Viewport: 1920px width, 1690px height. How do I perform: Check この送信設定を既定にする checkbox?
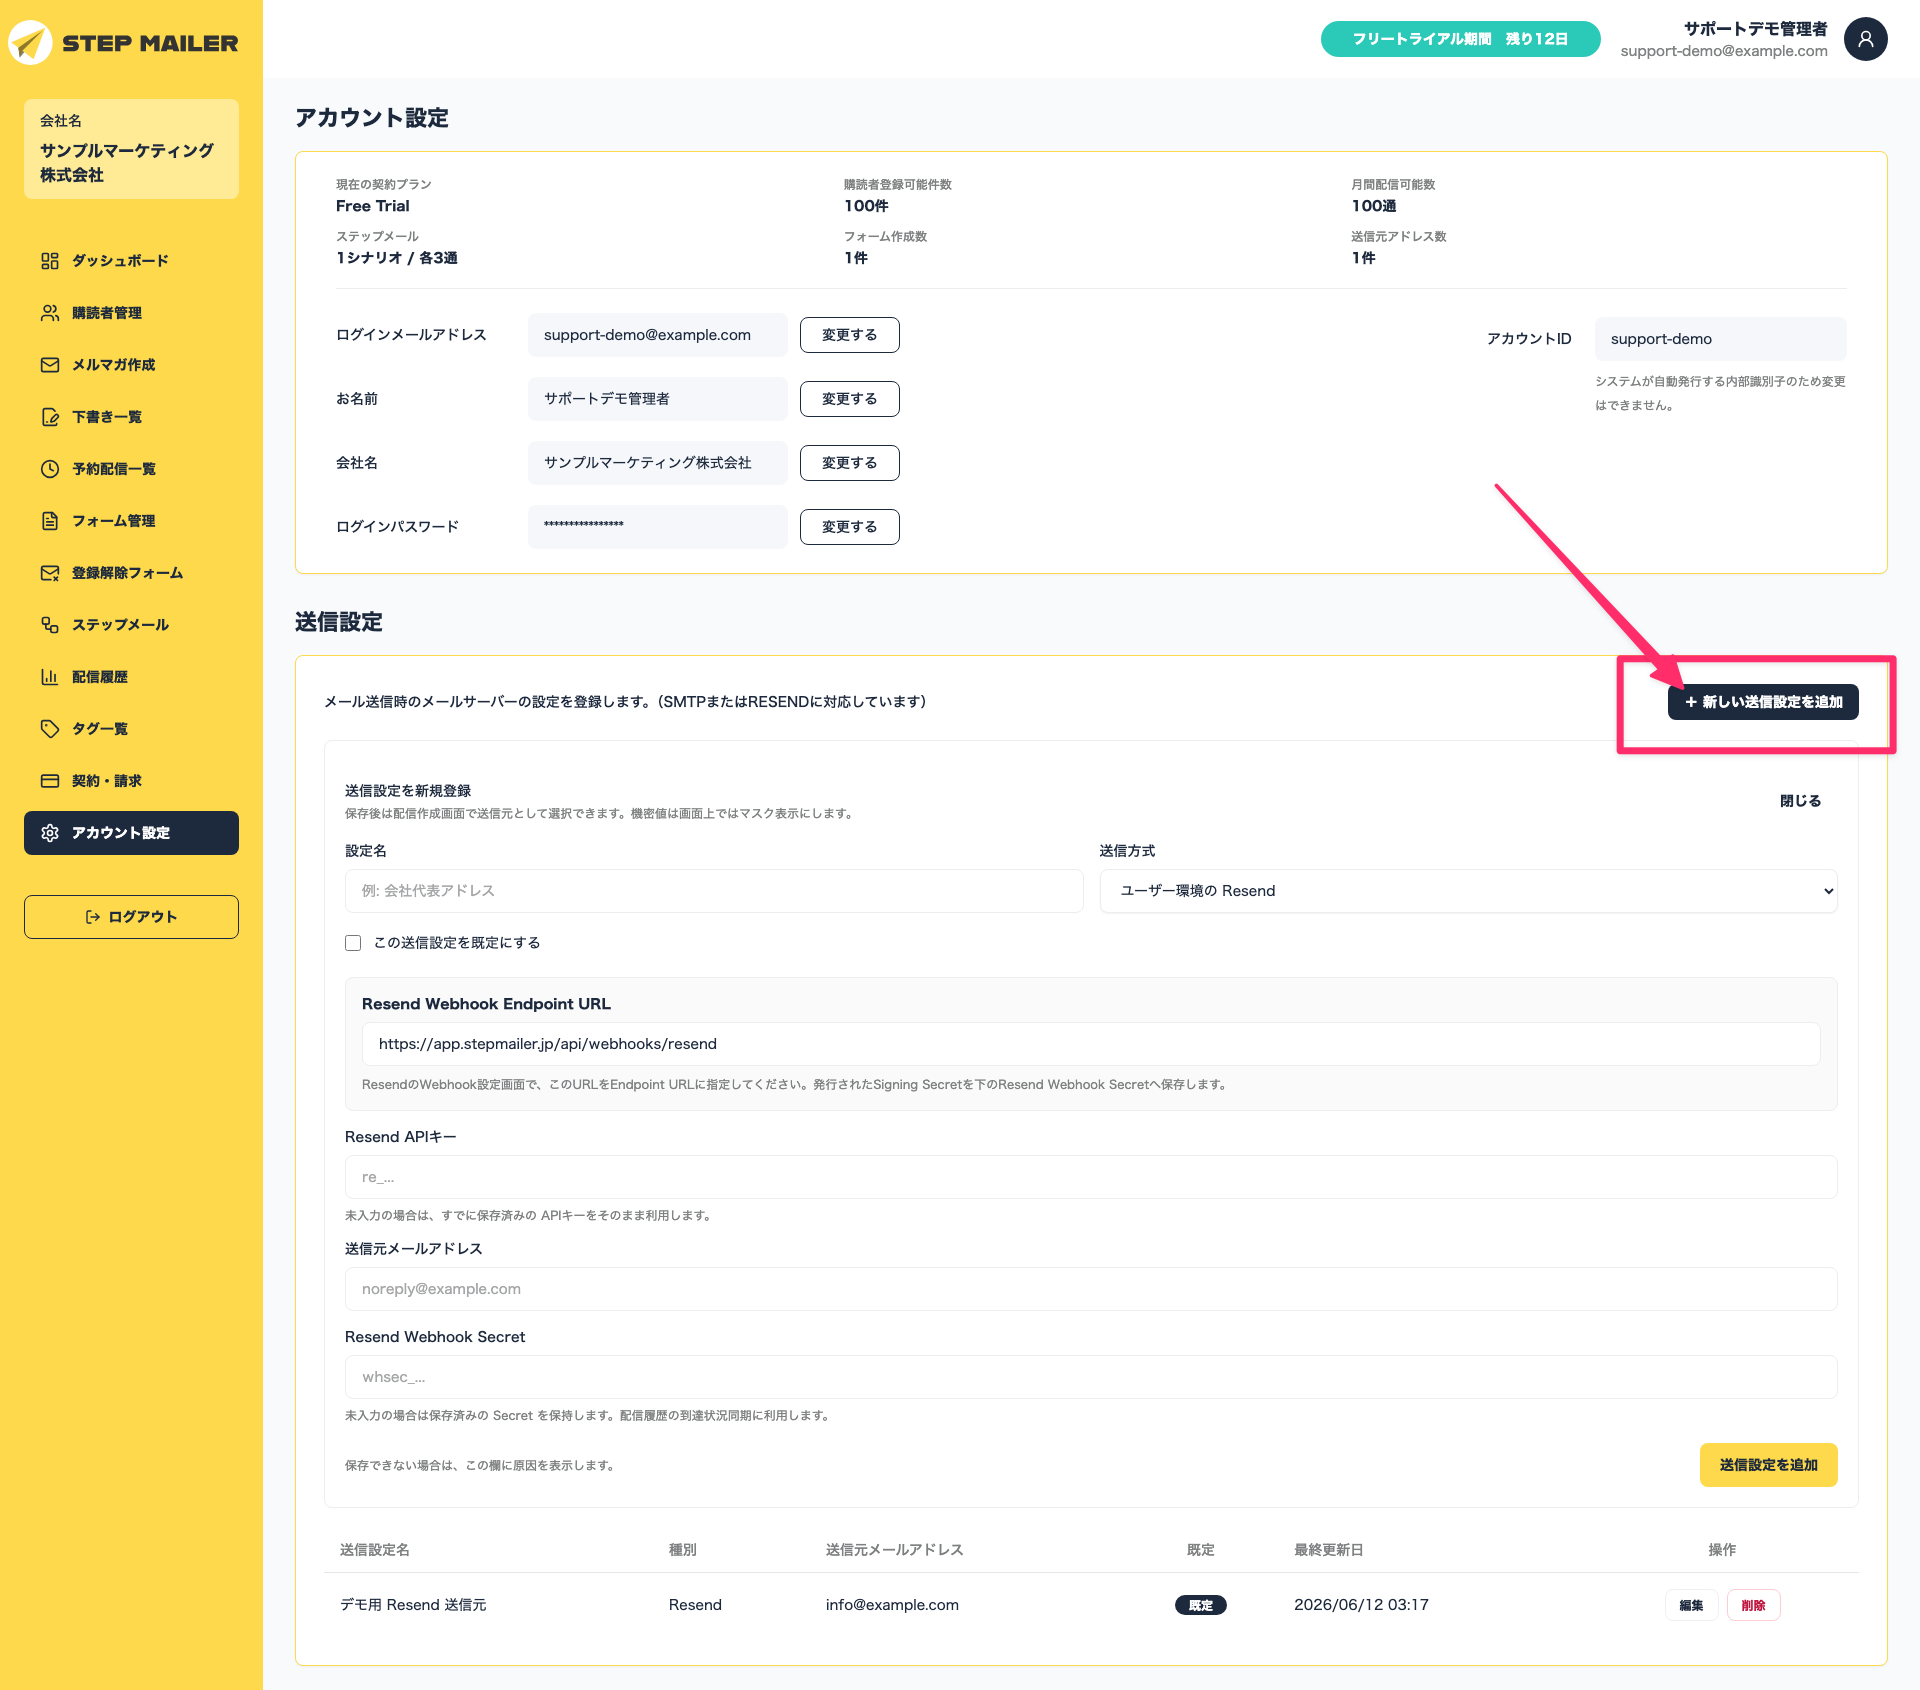[353, 943]
